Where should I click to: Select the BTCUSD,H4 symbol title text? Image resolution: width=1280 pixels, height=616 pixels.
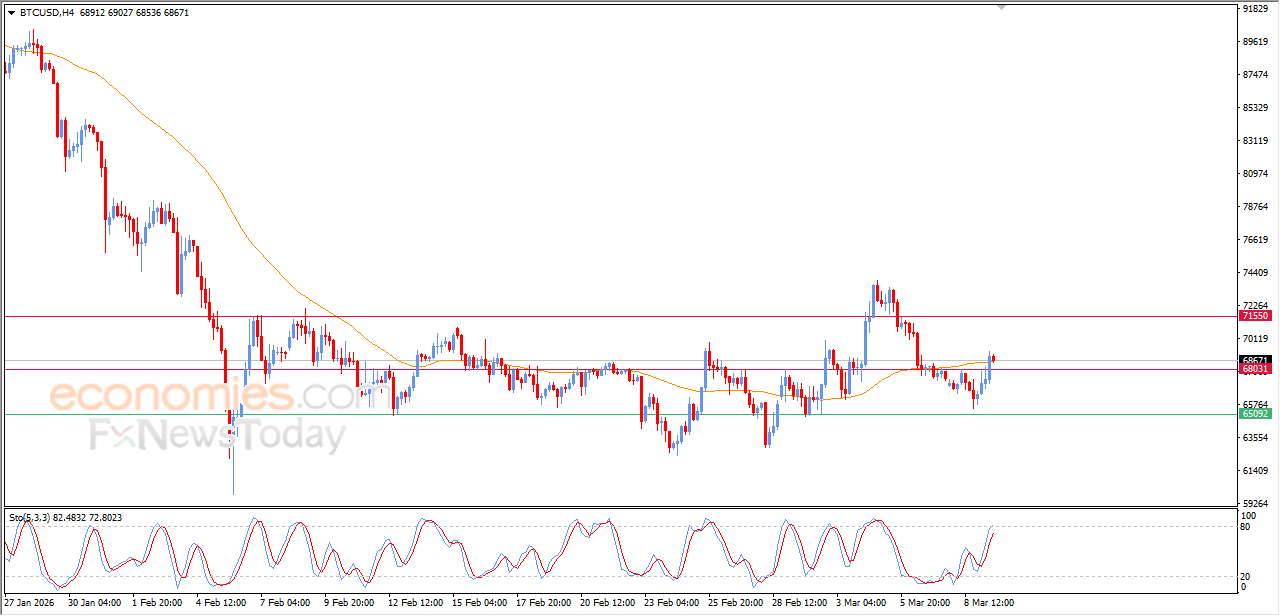46,13
